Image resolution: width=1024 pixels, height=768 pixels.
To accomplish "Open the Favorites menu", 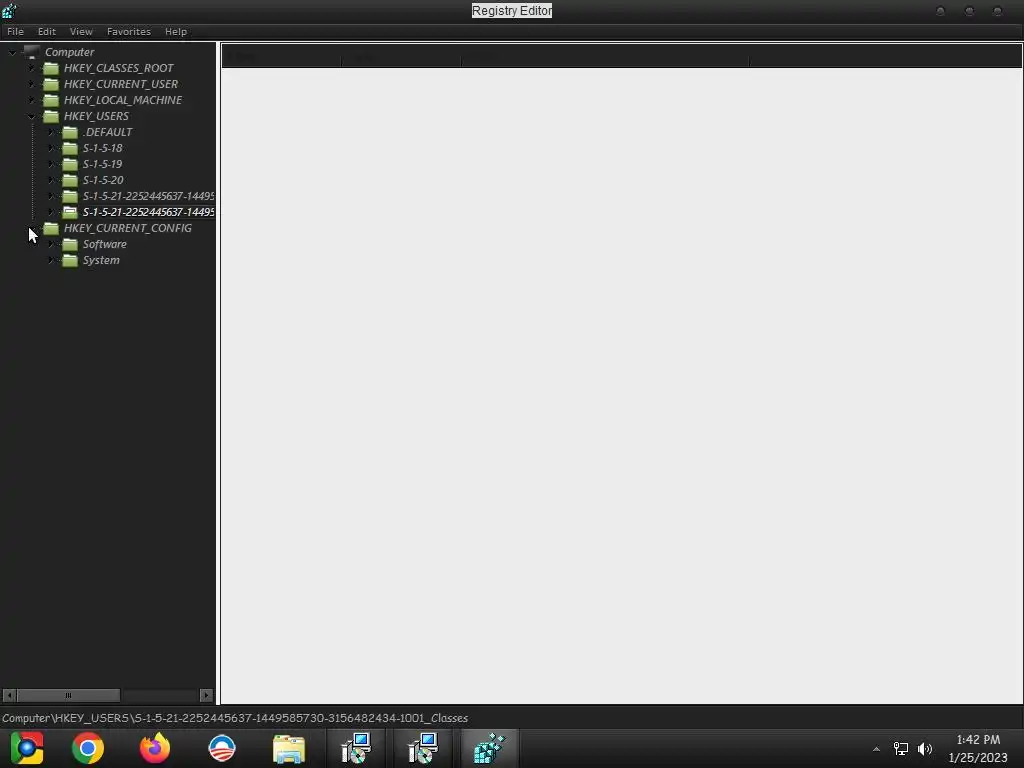I will [x=129, y=31].
